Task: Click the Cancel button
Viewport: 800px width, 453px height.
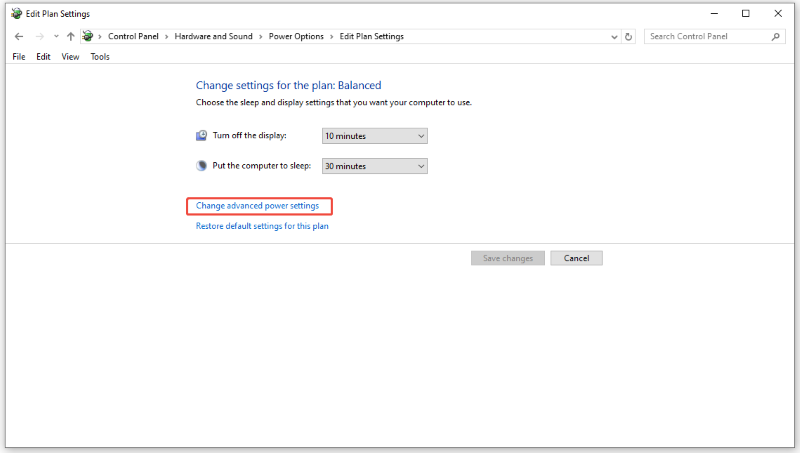Action: click(x=577, y=258)
